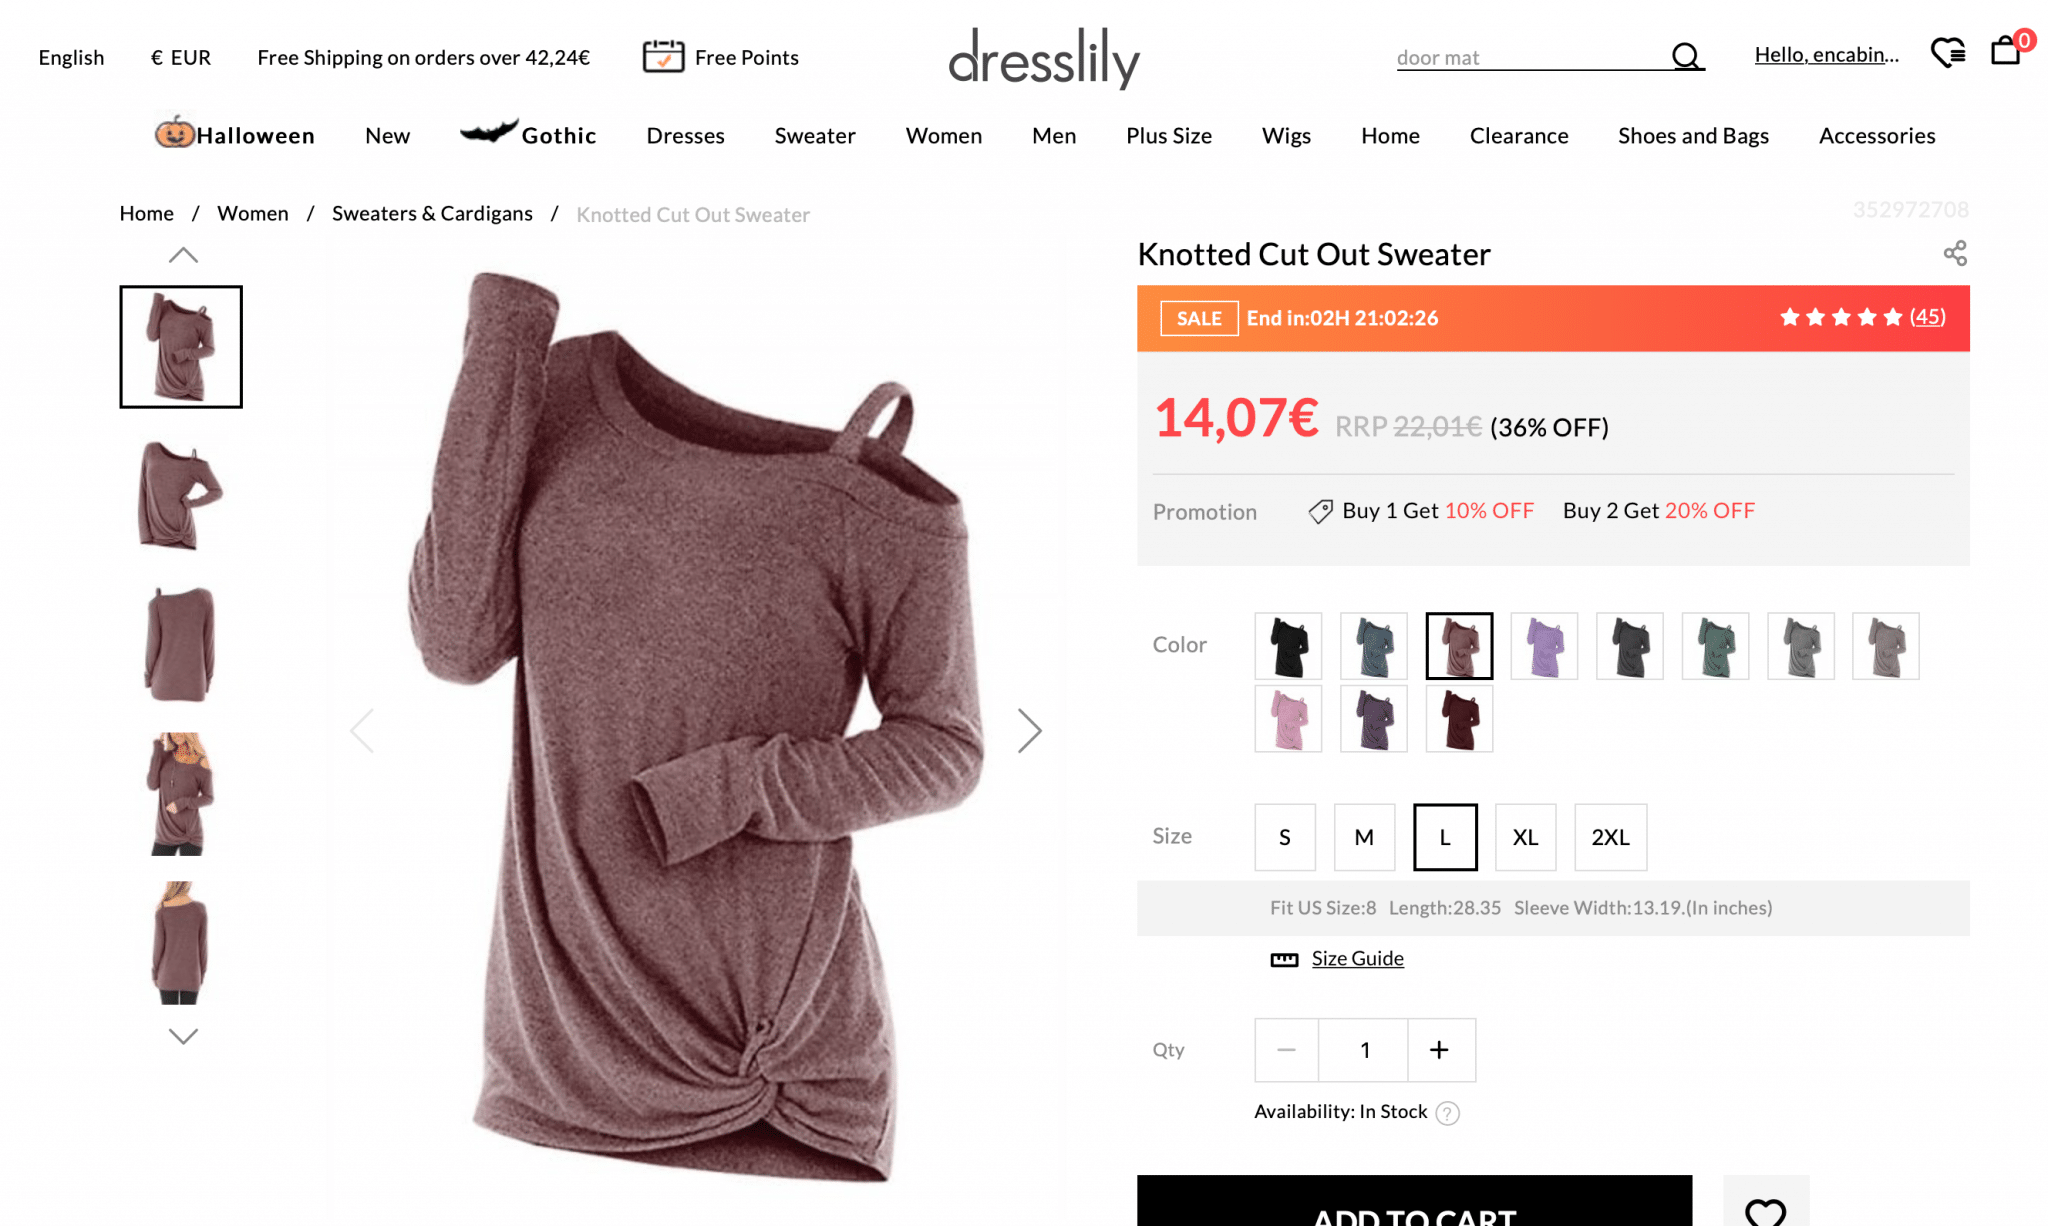Show next product image with right arrow
The image size is (2048, 1226).
pos(1029,731)
